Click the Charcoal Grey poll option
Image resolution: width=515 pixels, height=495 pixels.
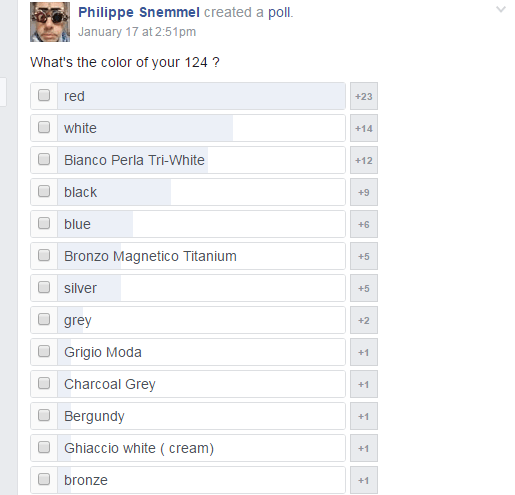tap(201, 384)
